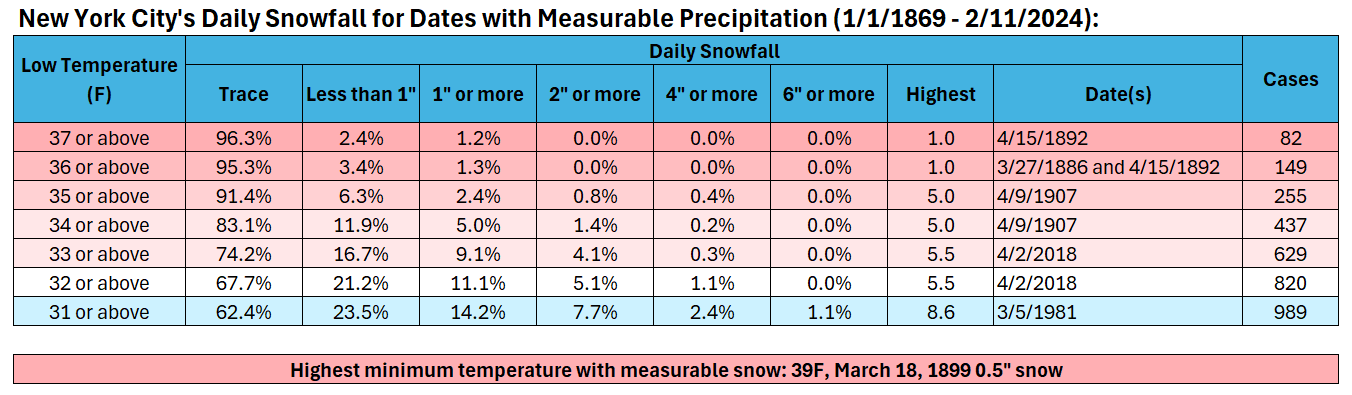The height and width of the screenshot is (395, 1352).
Task: Click the pink highest minimum temperature banner
Action: click(x=676, y=370)
